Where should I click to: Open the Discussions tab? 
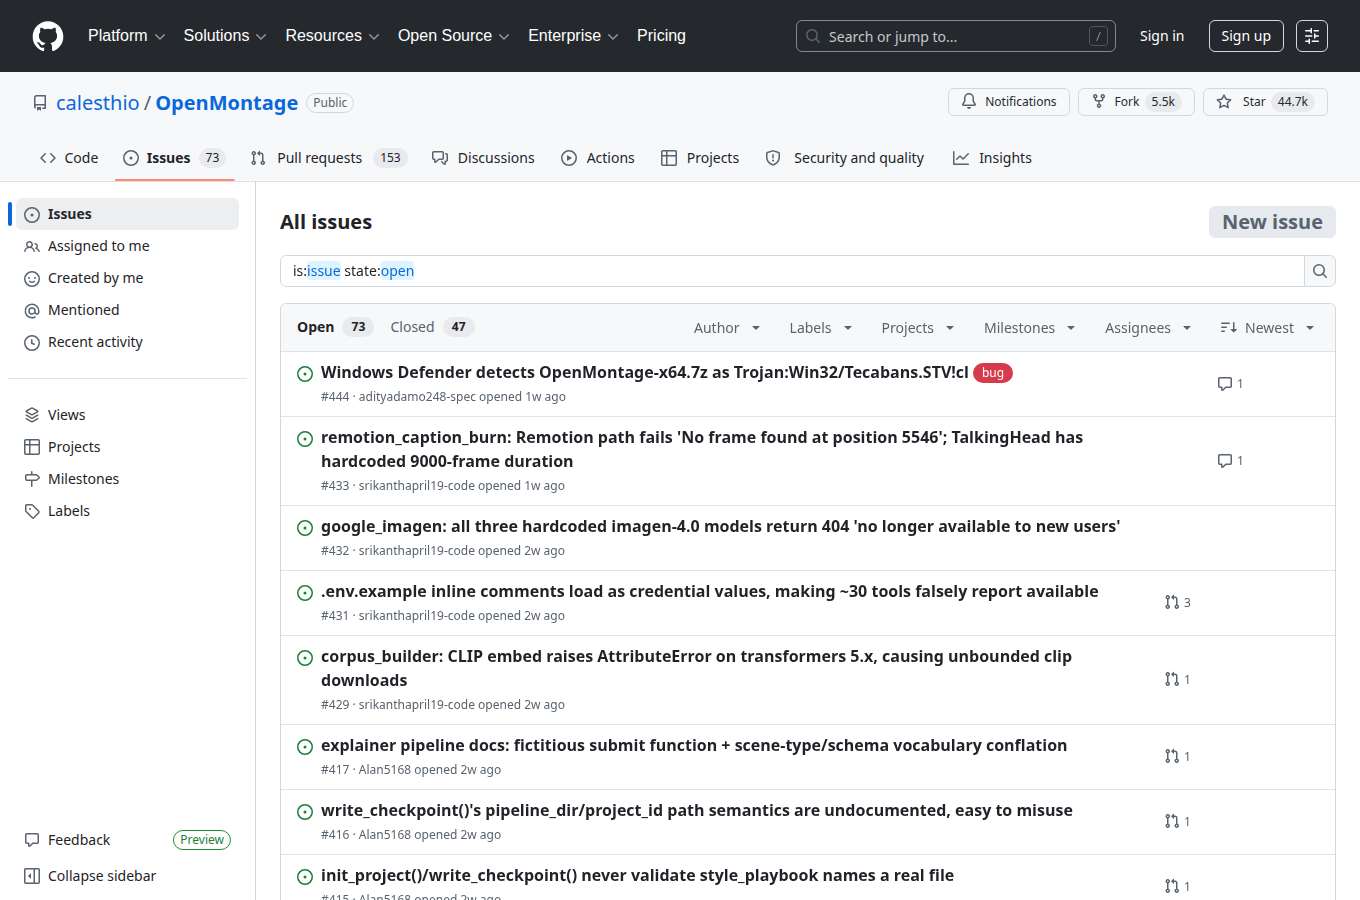pos(483,158)
